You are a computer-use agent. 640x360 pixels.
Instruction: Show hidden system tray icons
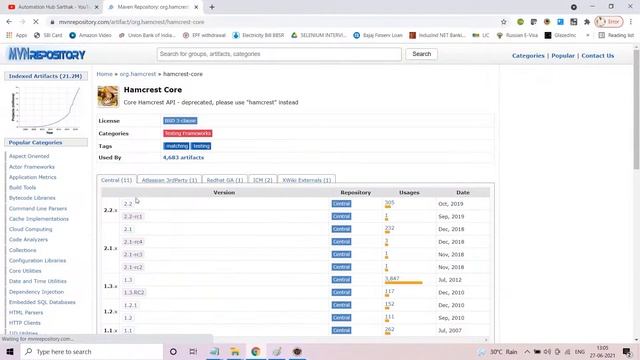[527, 351]
